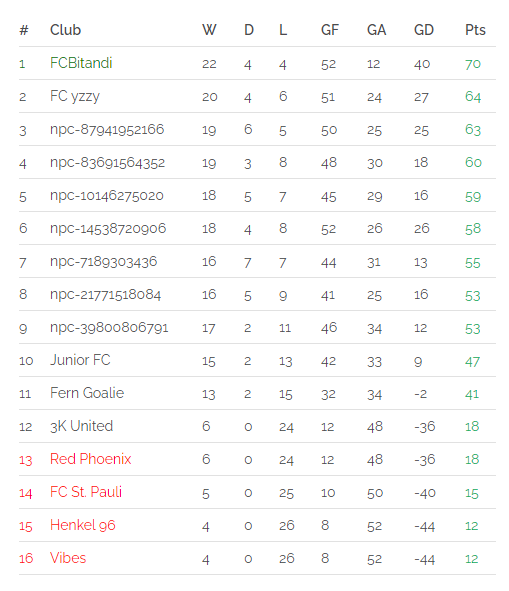Open npc-14538720906 team entry

click(x=108, y=228)
